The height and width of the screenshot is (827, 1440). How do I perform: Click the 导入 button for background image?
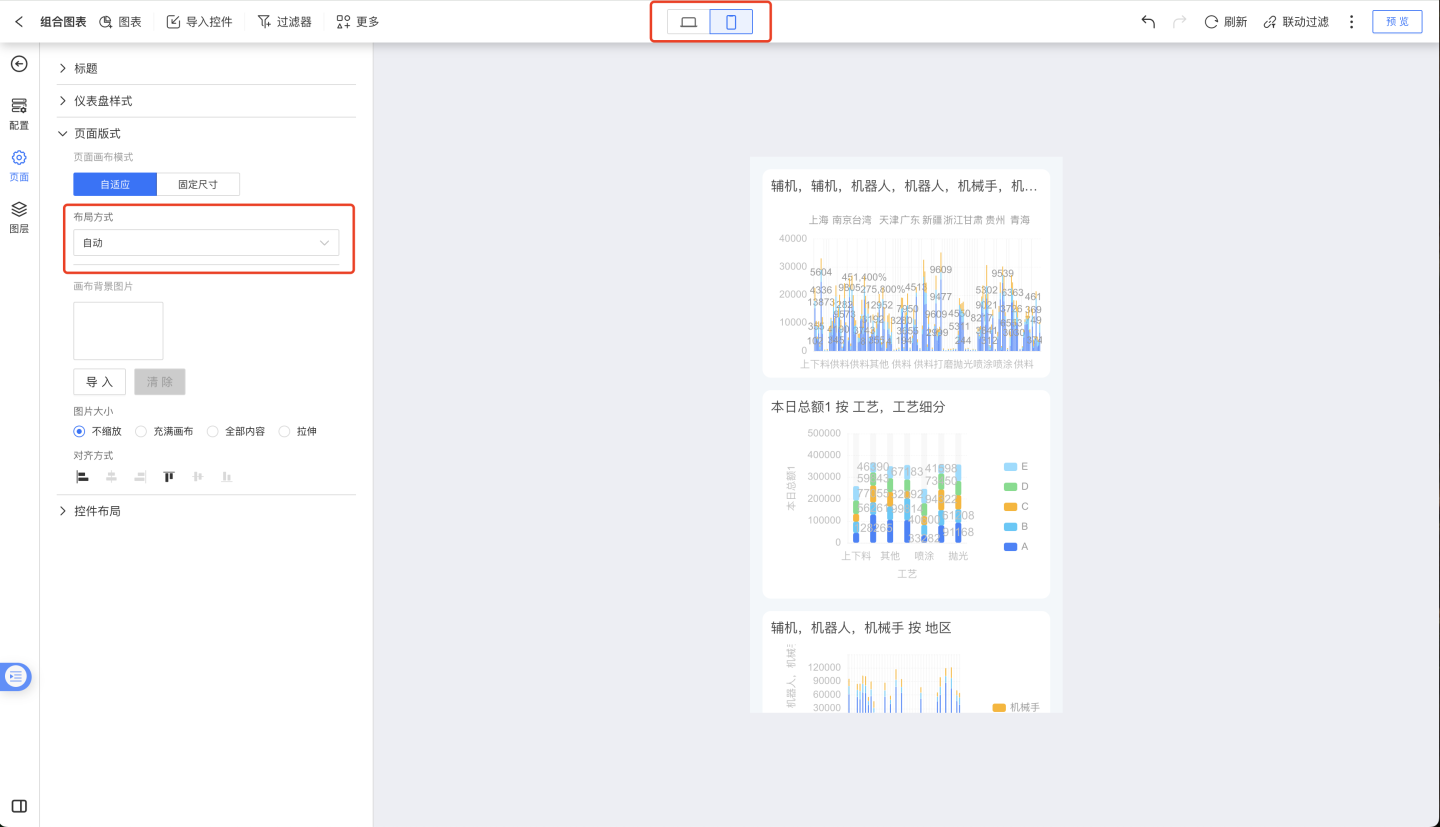pyautogui.click(x=99, y=382)
